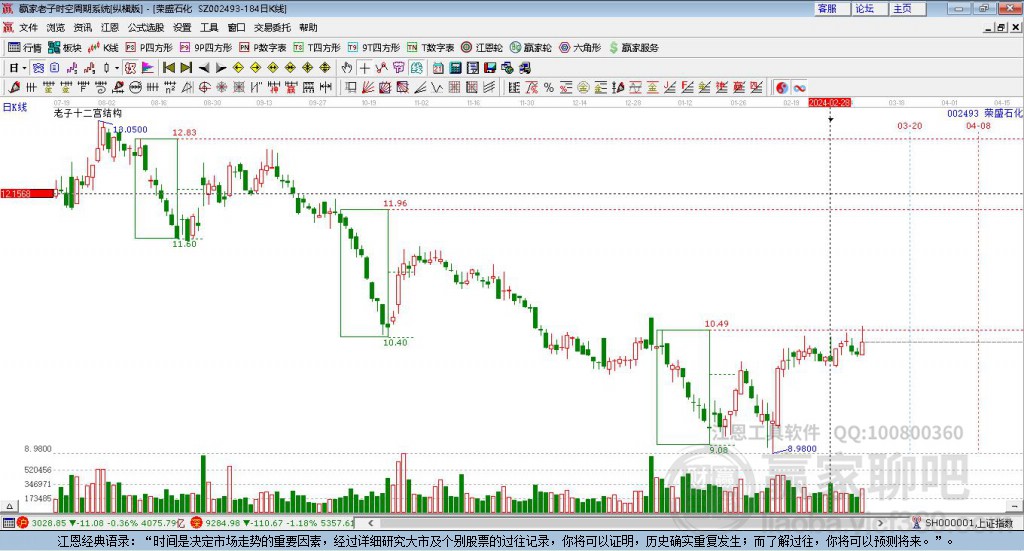The width and height of the screenshot is (1024, 551).
Task: Open the 赢家轮 wheel tool
Action: [531, 48]
